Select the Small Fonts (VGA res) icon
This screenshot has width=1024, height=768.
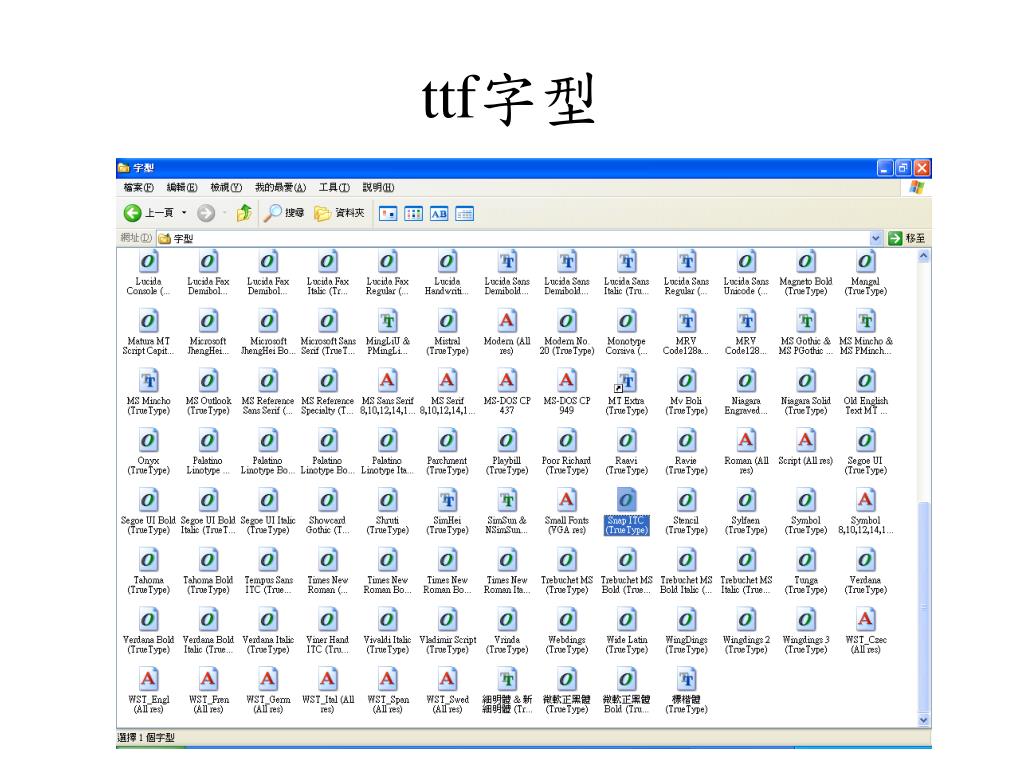[x=566, y=501]
